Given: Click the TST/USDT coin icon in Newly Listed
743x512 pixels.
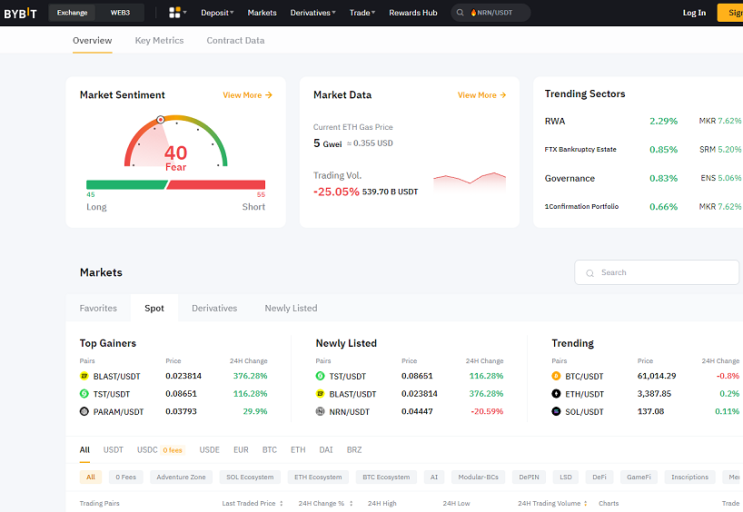Looking at the screenshot, I should pyautogui.click(x=320, y=376).
